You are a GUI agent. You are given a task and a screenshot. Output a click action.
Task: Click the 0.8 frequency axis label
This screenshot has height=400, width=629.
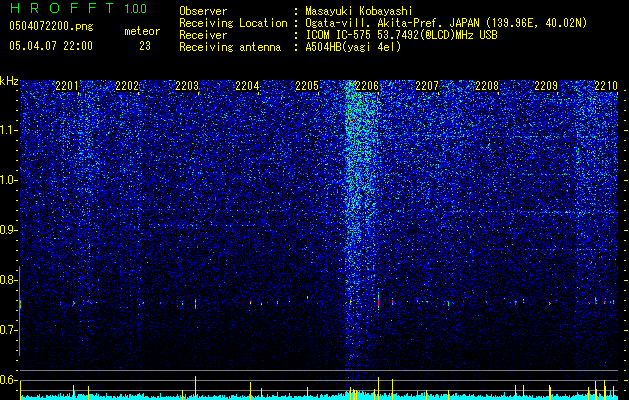tap(8, 280)
